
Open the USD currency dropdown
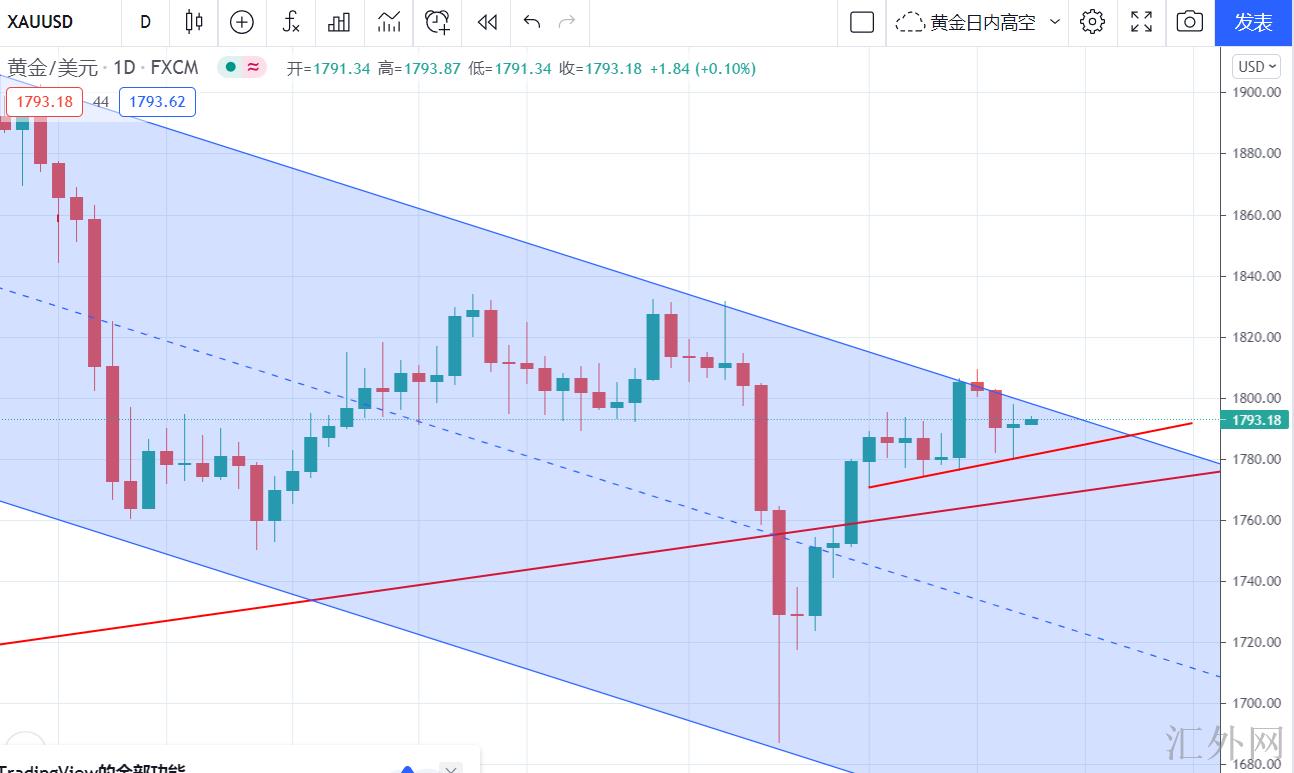point(1257,67)
